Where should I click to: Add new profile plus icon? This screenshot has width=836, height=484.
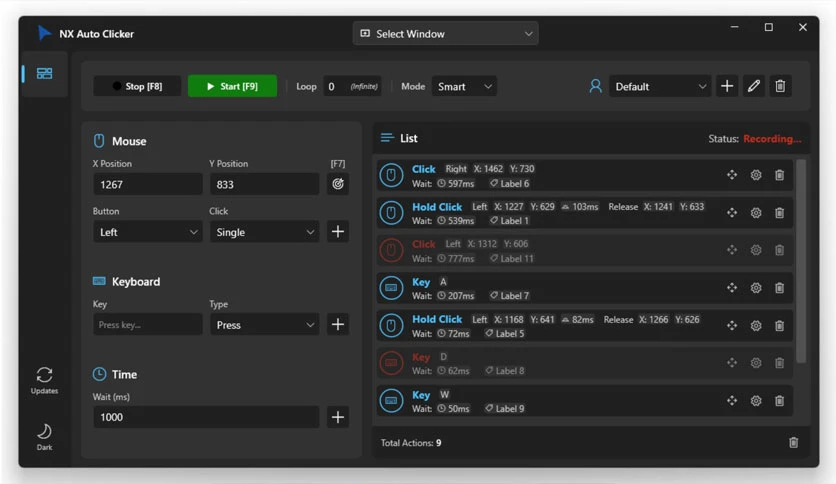(x=727, y=86)
